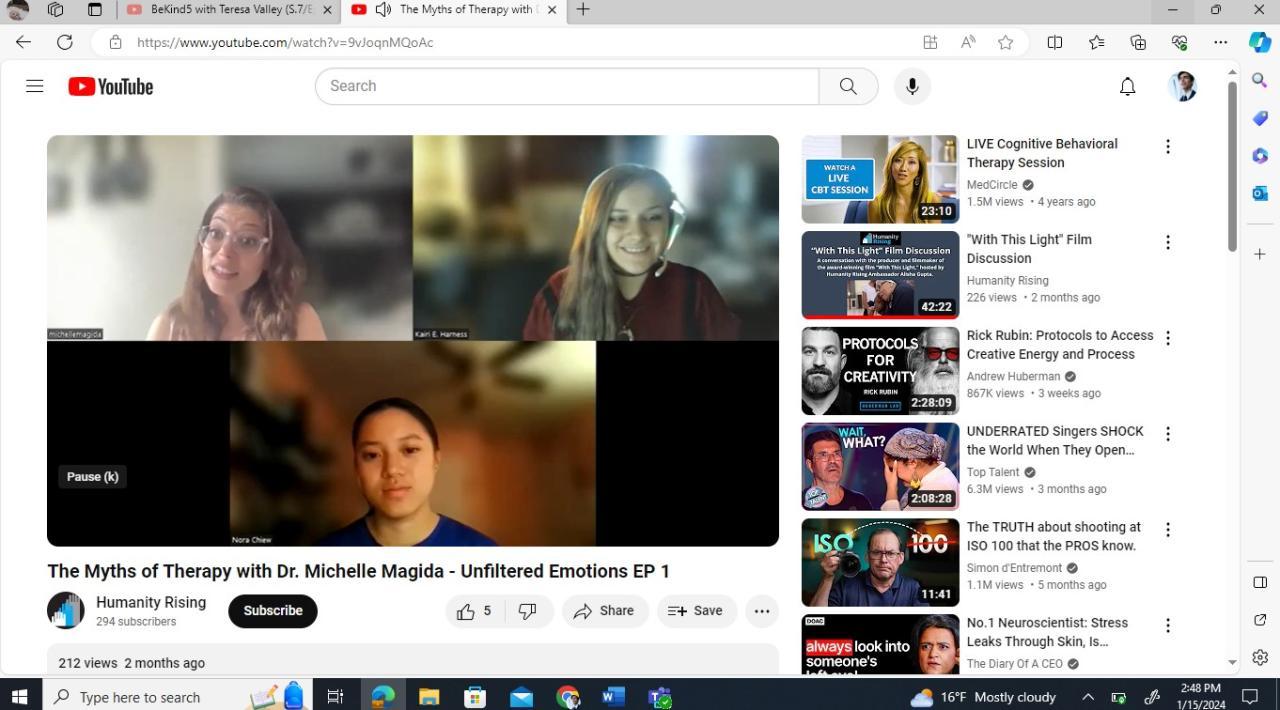Close The Myths of Therapy tab
1280x710 pixels.
(x=552, y=10)
